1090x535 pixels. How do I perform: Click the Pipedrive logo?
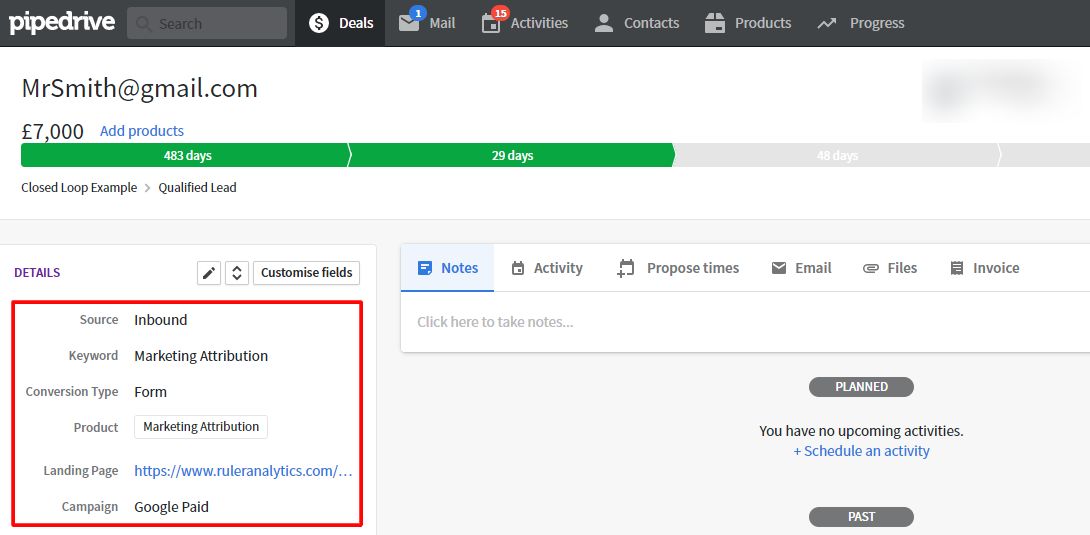point(62,23)
